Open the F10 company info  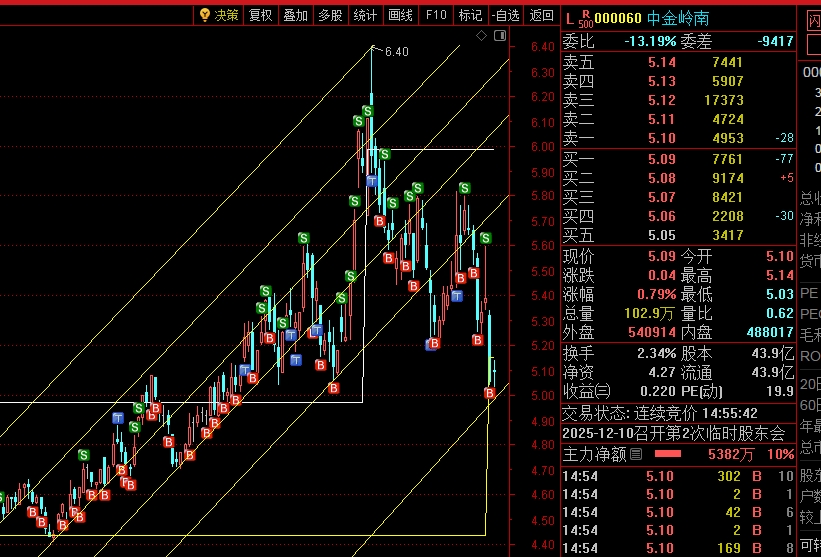(x=436, y=15)
